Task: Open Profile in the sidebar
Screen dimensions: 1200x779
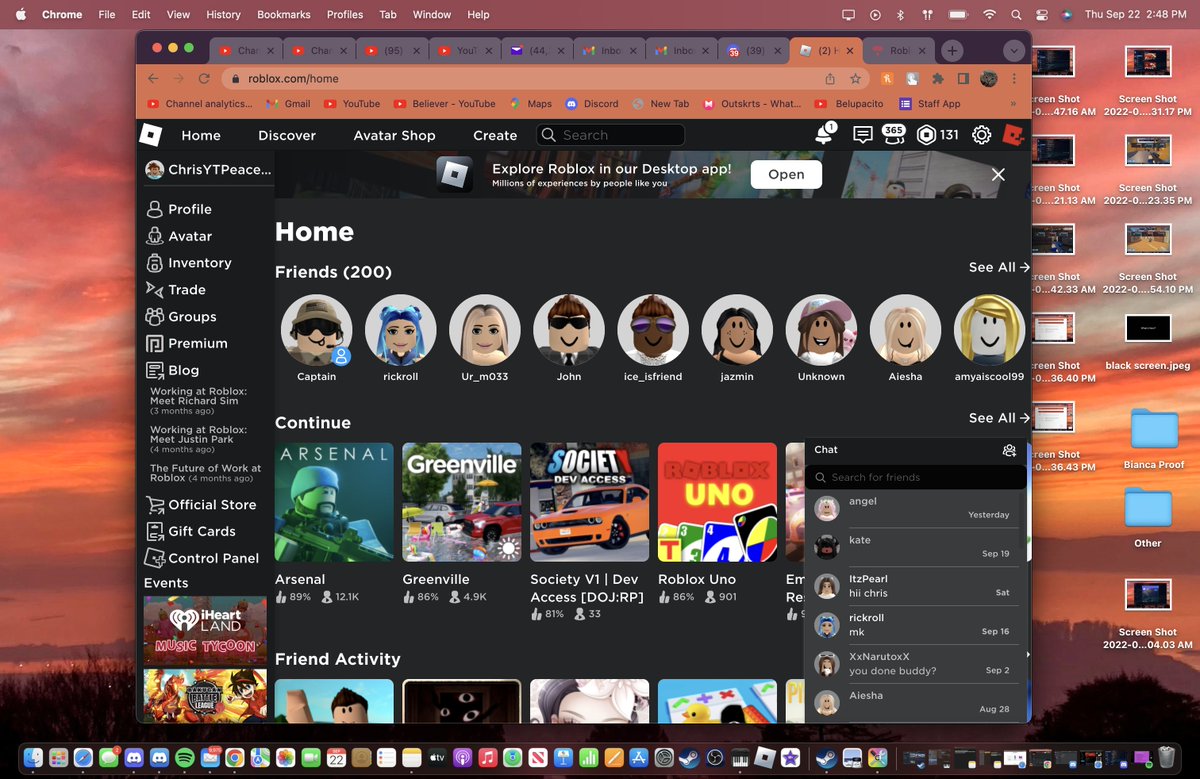Action: 179,209
